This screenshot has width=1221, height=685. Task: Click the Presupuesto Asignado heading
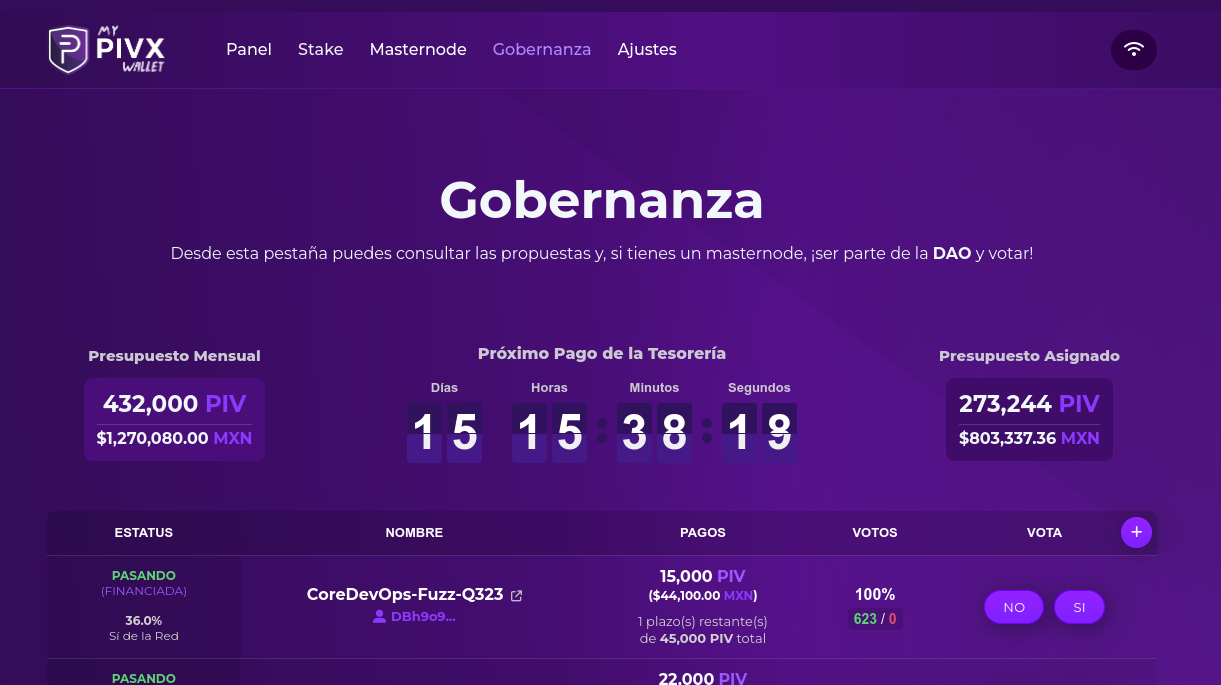pyautogui.click(x=1029, y=356)
